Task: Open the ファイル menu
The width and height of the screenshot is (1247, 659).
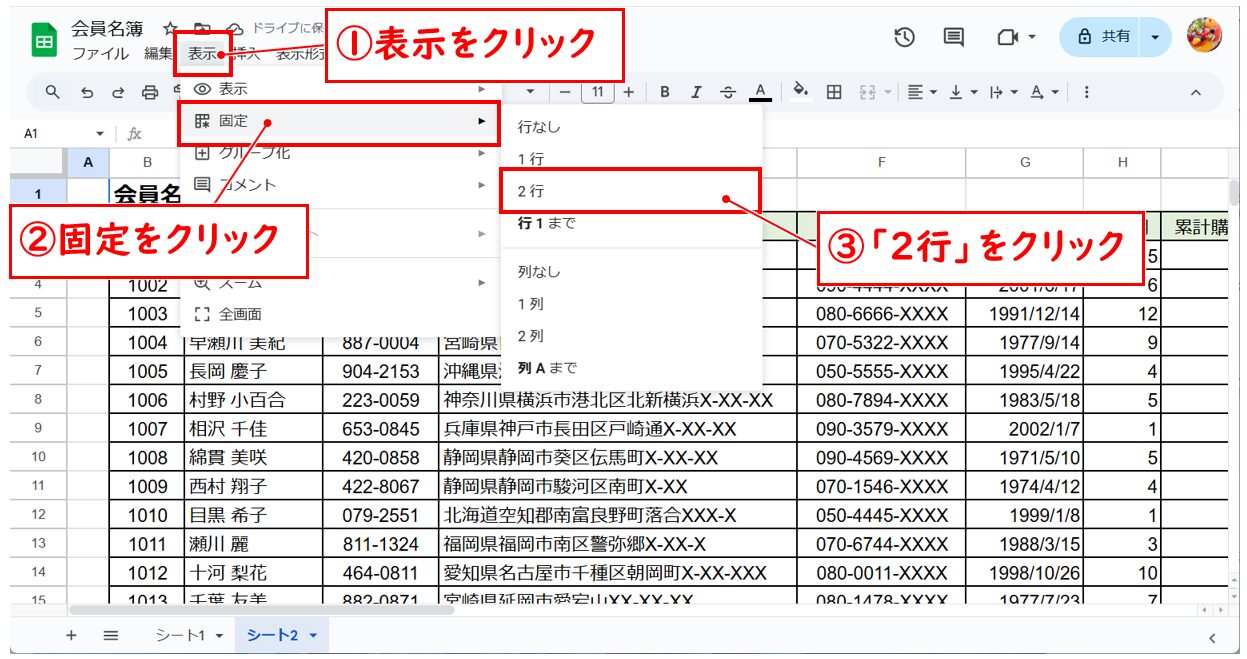Action: (x=100, y=54)
